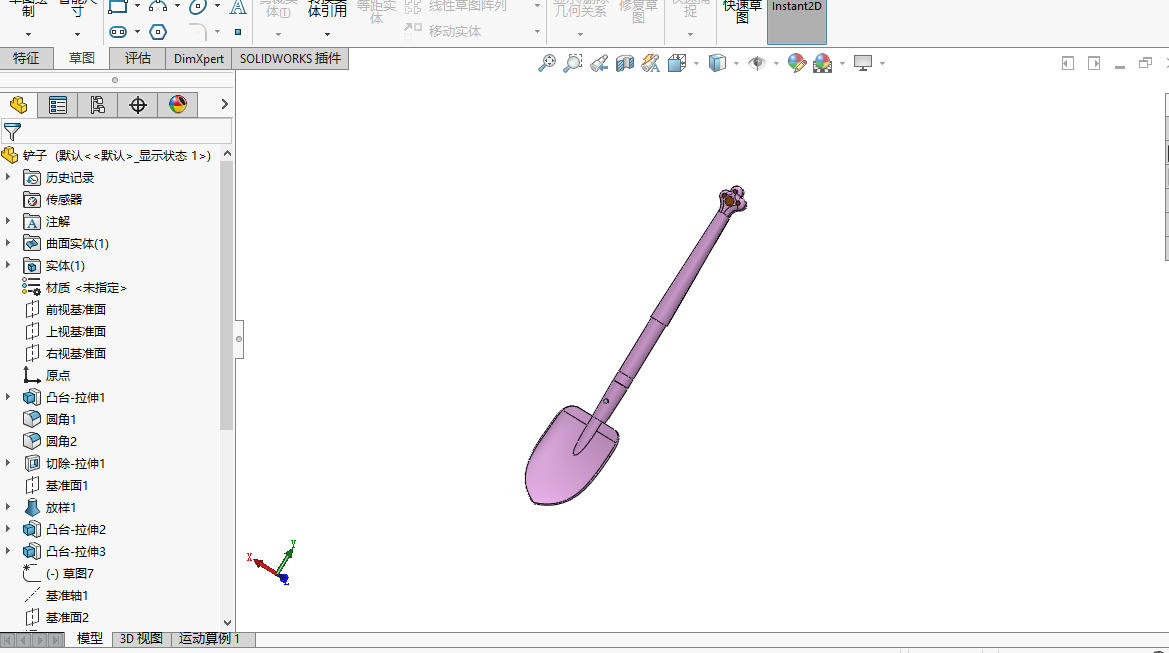
Task: Click the panel collapse handle beside the tree
Action: pos(239,339)
